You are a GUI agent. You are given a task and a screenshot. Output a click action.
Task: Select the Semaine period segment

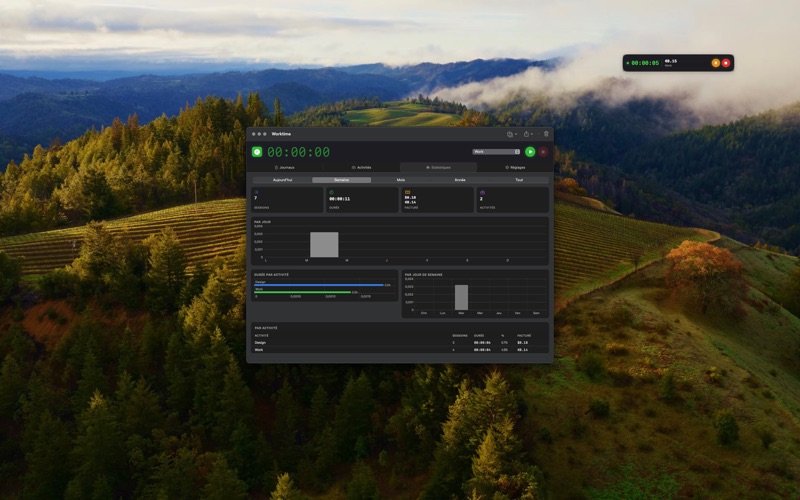pyautogui.click(x=341, y=180)
